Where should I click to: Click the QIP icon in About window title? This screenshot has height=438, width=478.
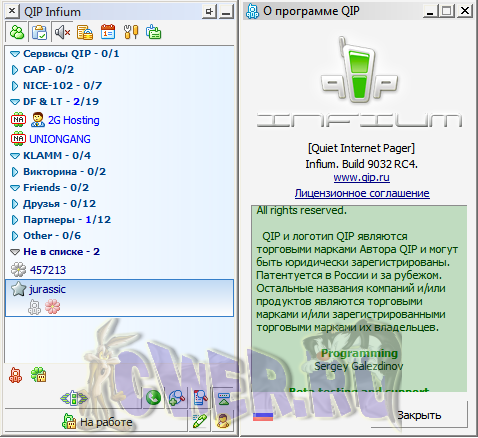[252, 11]
